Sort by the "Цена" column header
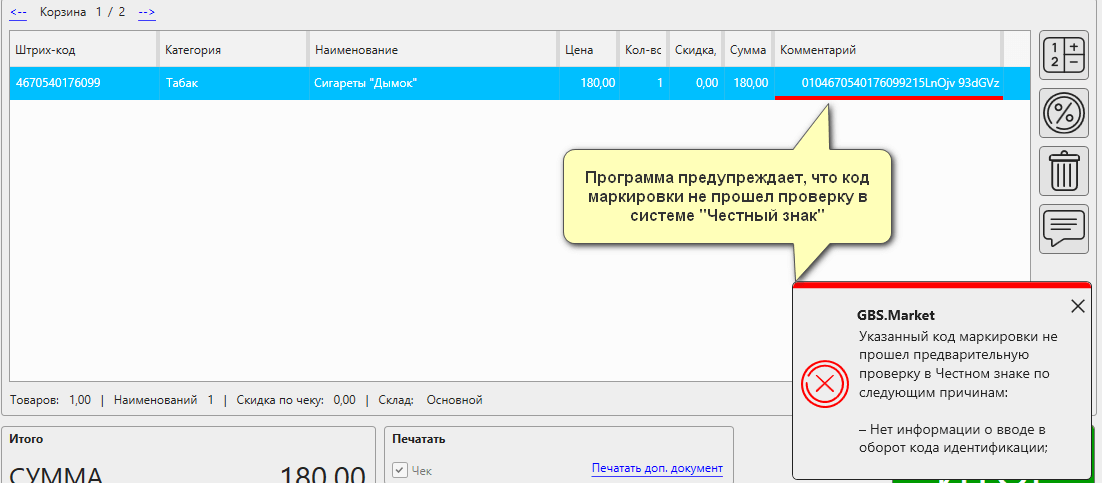 tap(588, 50)
